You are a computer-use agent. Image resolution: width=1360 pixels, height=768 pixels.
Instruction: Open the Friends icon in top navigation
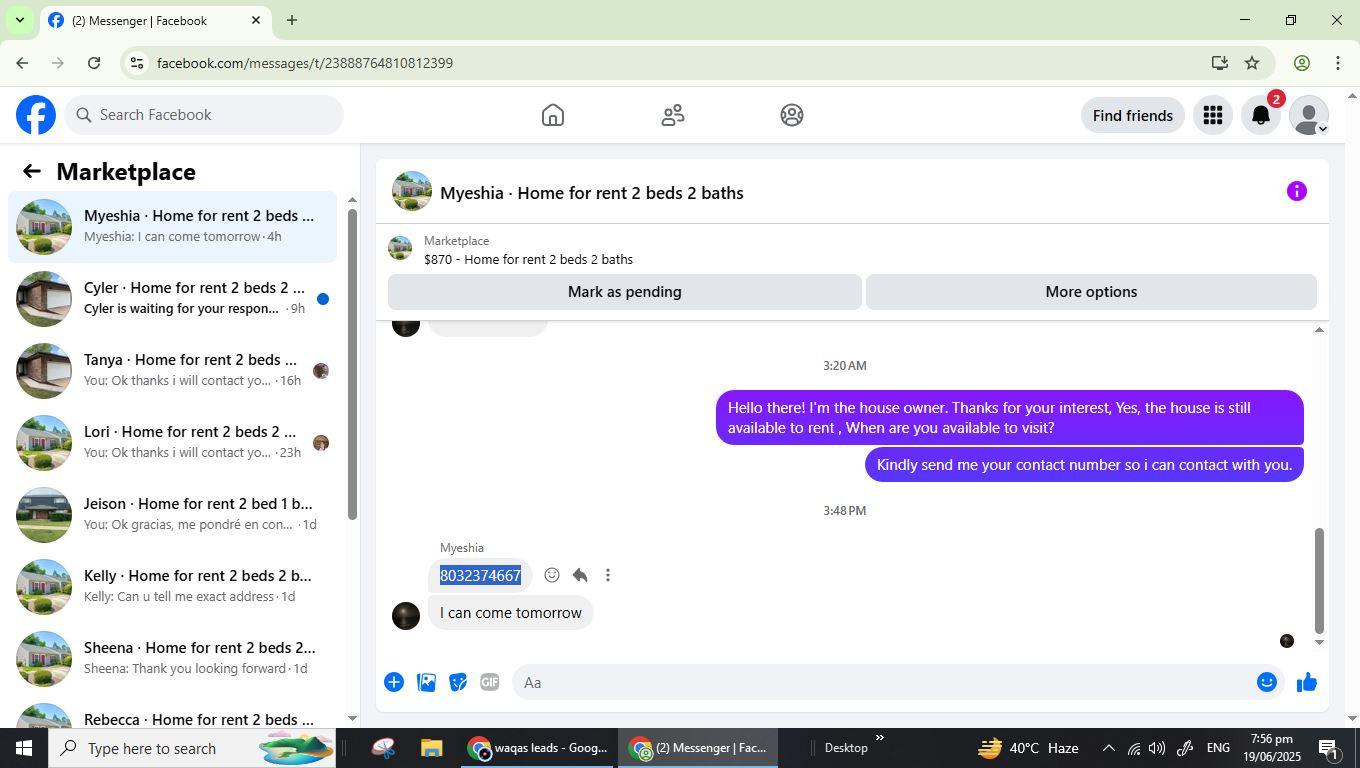pyautogui.click(x=673, y=115)
